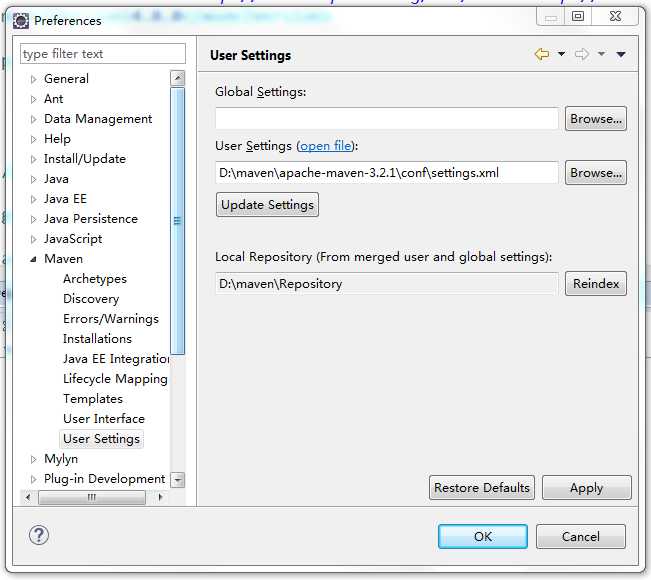Expand the Install/Update node
The image size is (651, 580).
pos(34,159)
